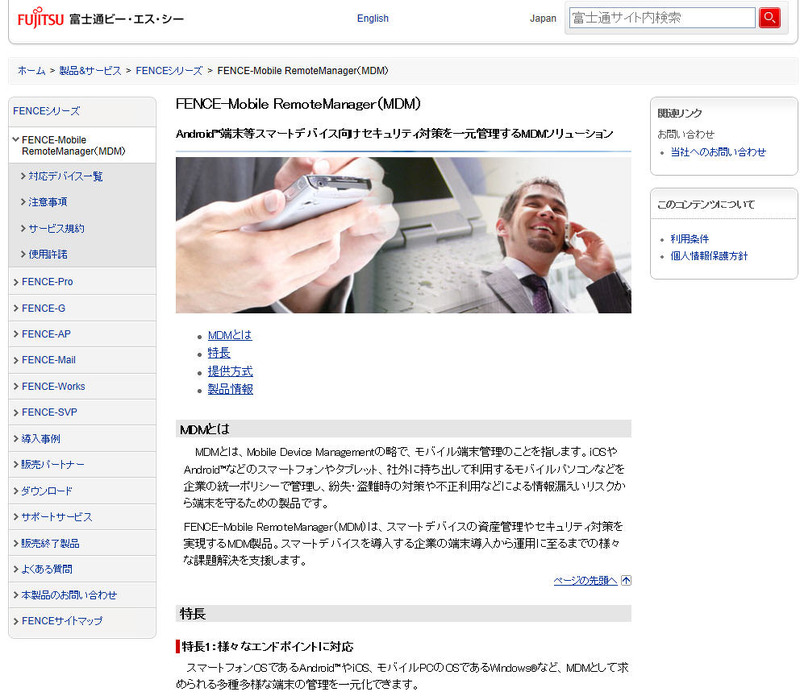Switch site language to English
Screen dimensions: 800x696
(x=373, y=18)
